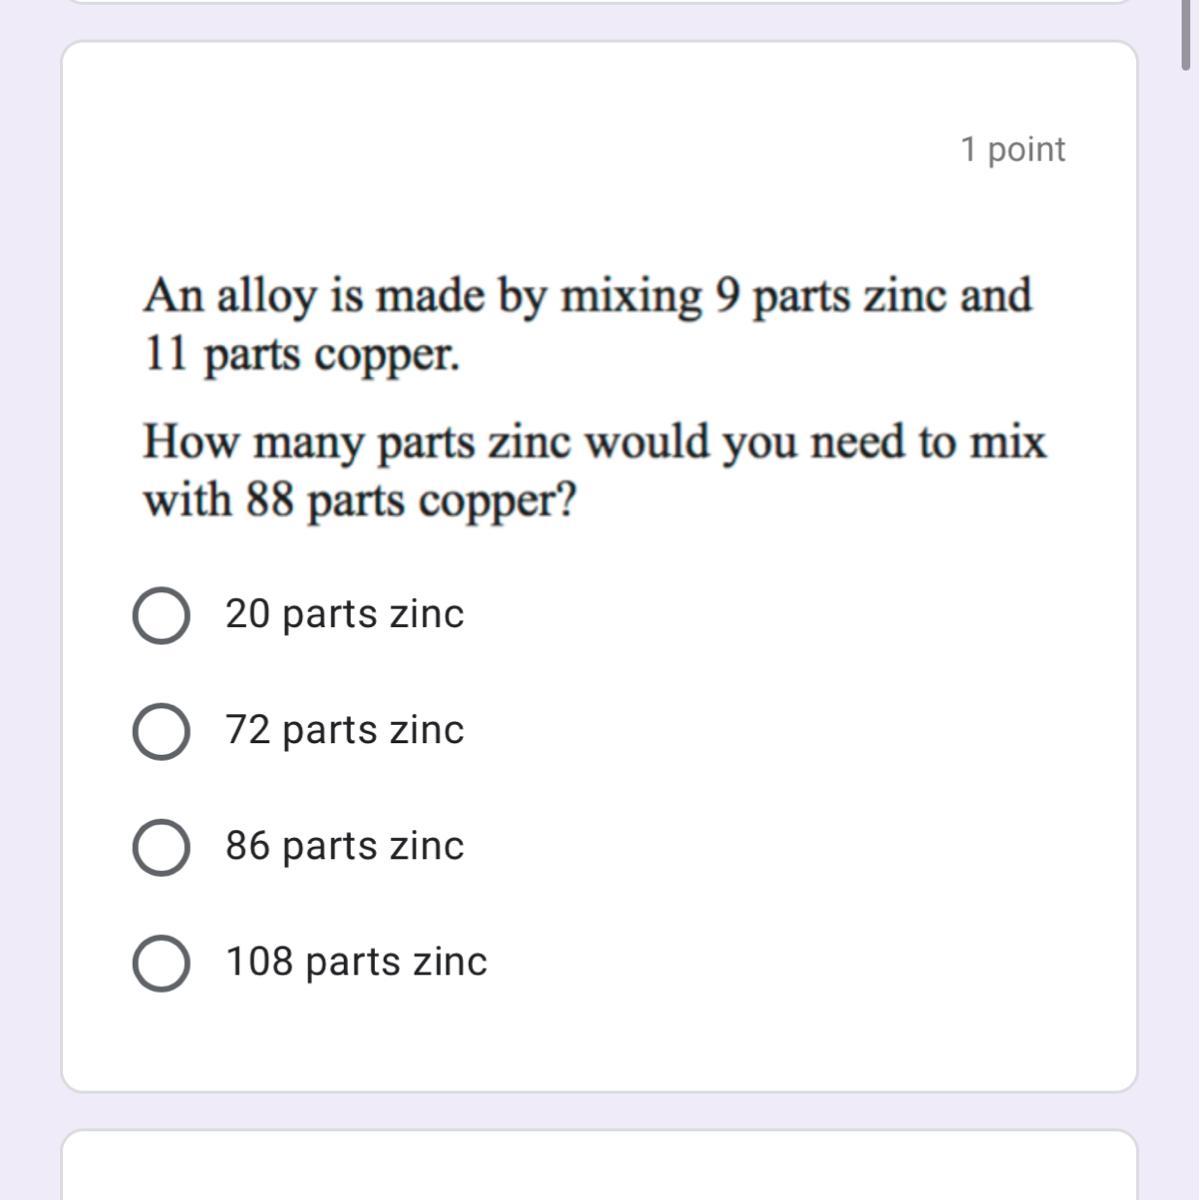Click the "20 parts zinc" answer label
This screenshot has width=1200, height=1200.
point(344,614)
